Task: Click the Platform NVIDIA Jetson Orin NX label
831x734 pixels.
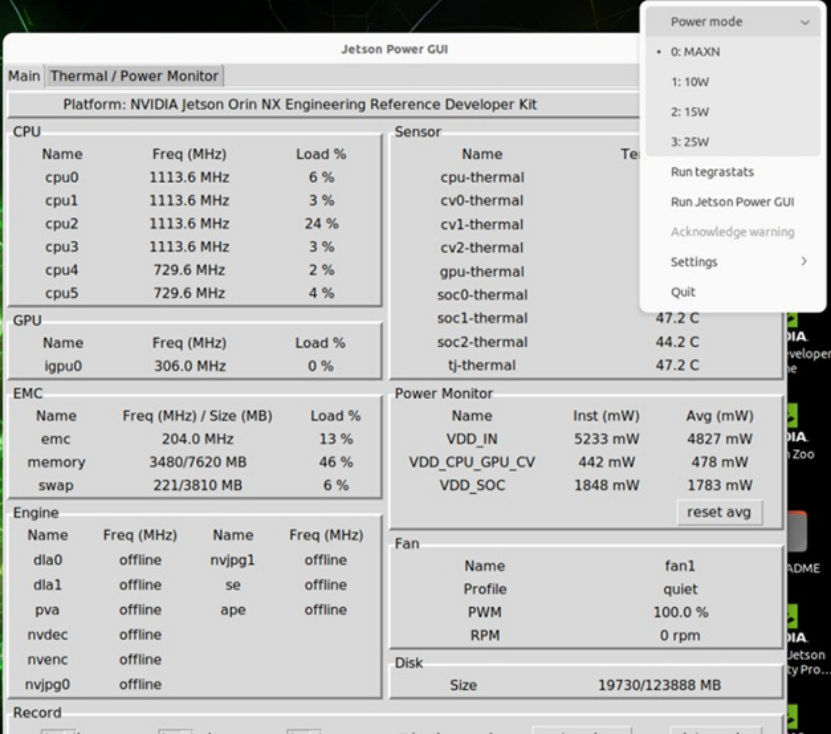Action: coord(299,104)
